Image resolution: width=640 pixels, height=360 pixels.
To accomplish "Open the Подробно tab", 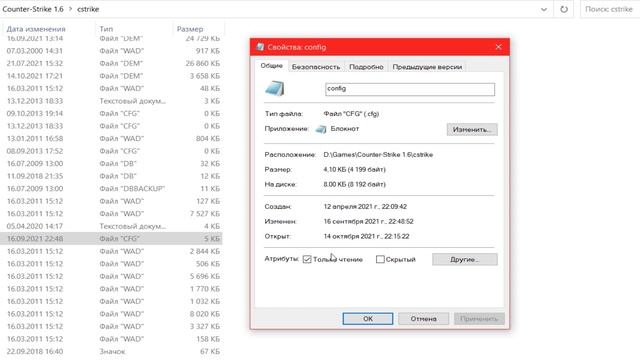I will [x=366, y=67].
